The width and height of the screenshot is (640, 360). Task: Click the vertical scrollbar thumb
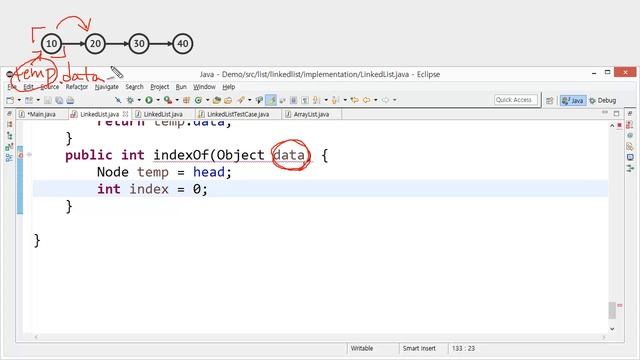point(612,310)
